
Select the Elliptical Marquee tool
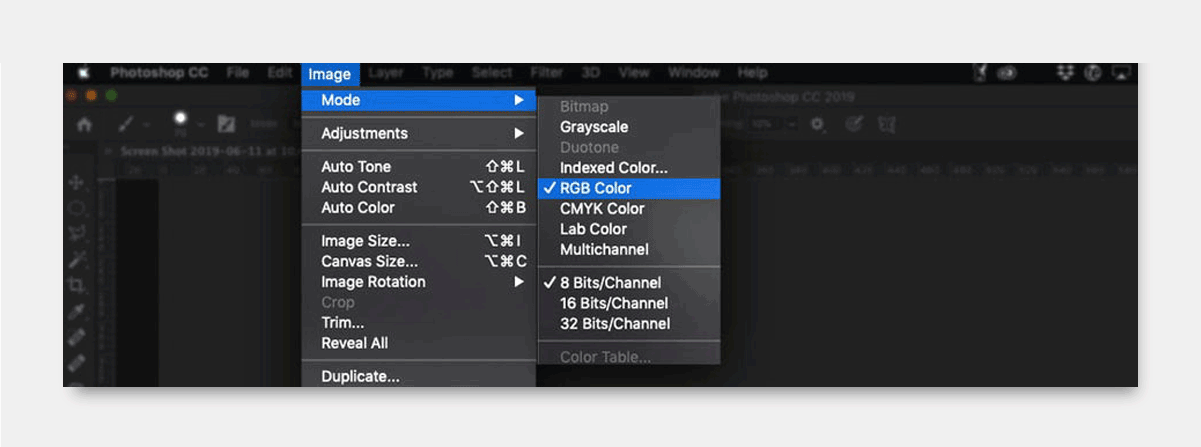click(x=77, y=209)
